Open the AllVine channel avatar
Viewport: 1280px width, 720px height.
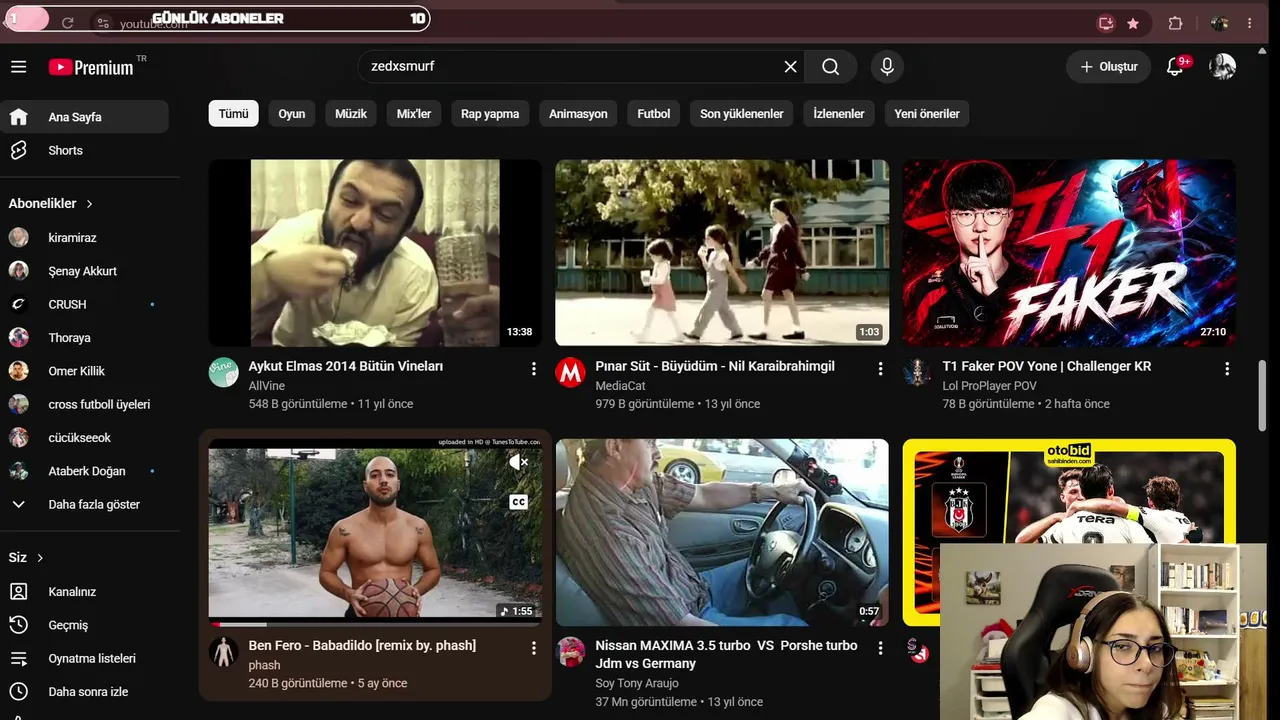224,372
